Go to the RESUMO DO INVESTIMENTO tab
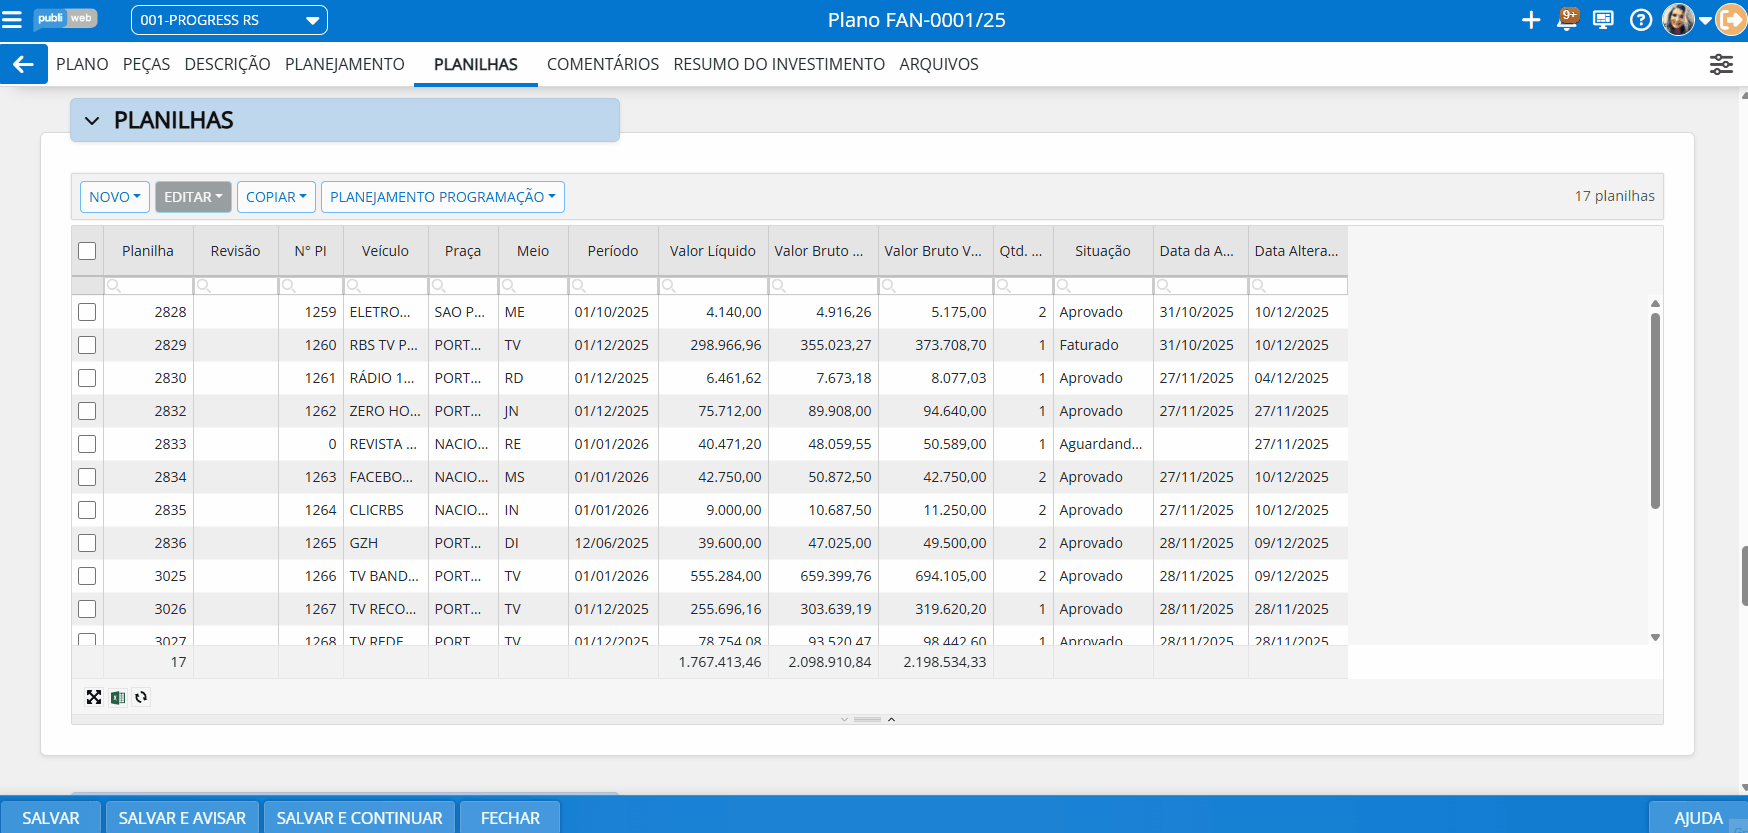The width and height of the screenshot is (1748, 833). click(779, 65)
